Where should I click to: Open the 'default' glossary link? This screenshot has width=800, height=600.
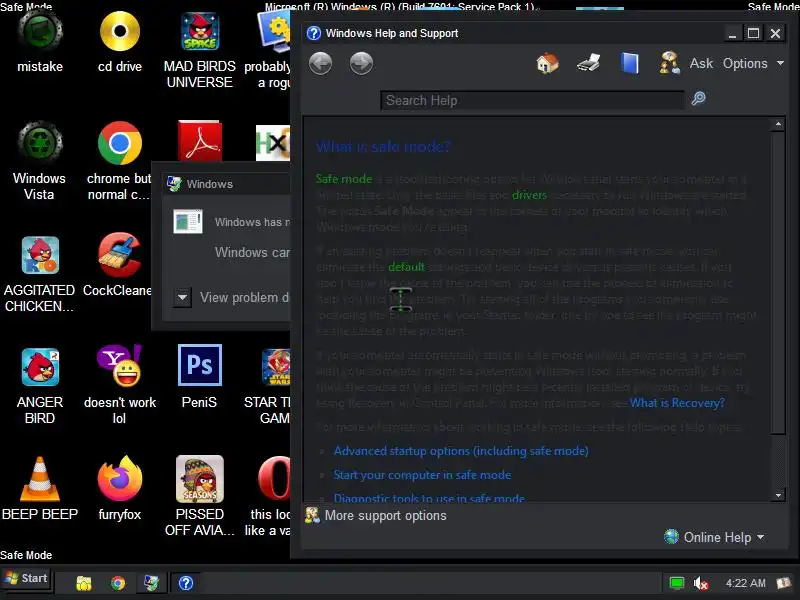(x=406, y=267)
